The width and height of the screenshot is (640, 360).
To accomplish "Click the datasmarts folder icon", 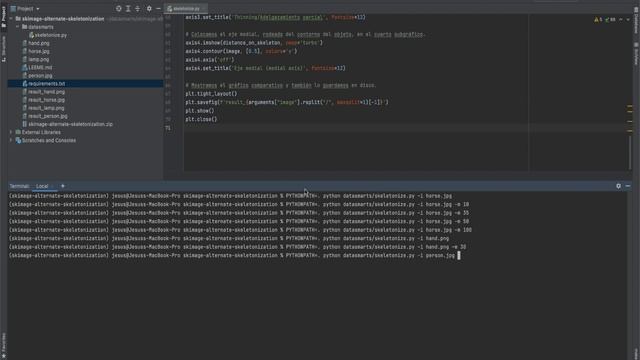I will click(24, 27).
